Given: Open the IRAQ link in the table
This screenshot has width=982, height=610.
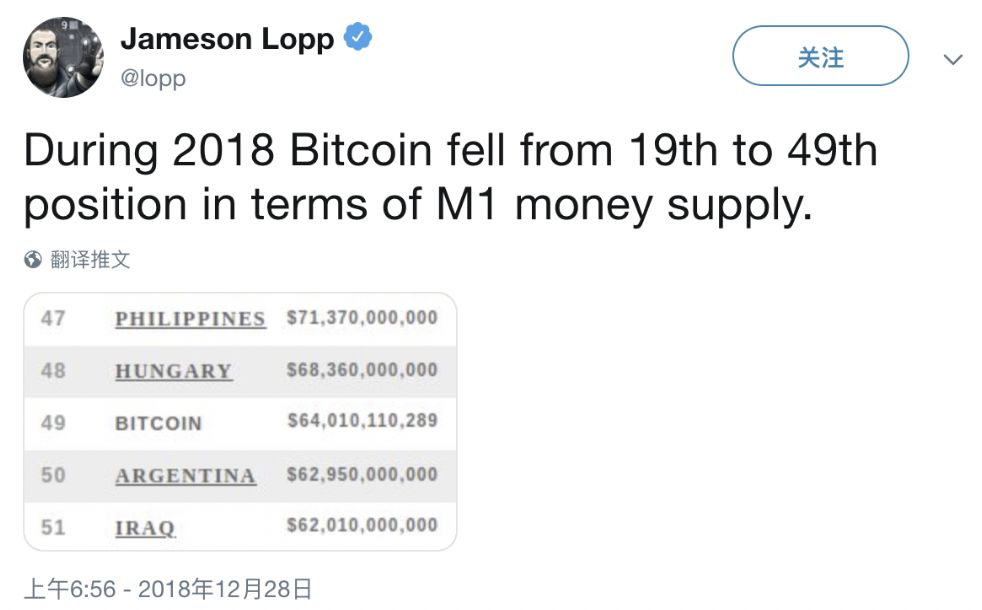Looking at the screenshot, I should click(145, 527).
